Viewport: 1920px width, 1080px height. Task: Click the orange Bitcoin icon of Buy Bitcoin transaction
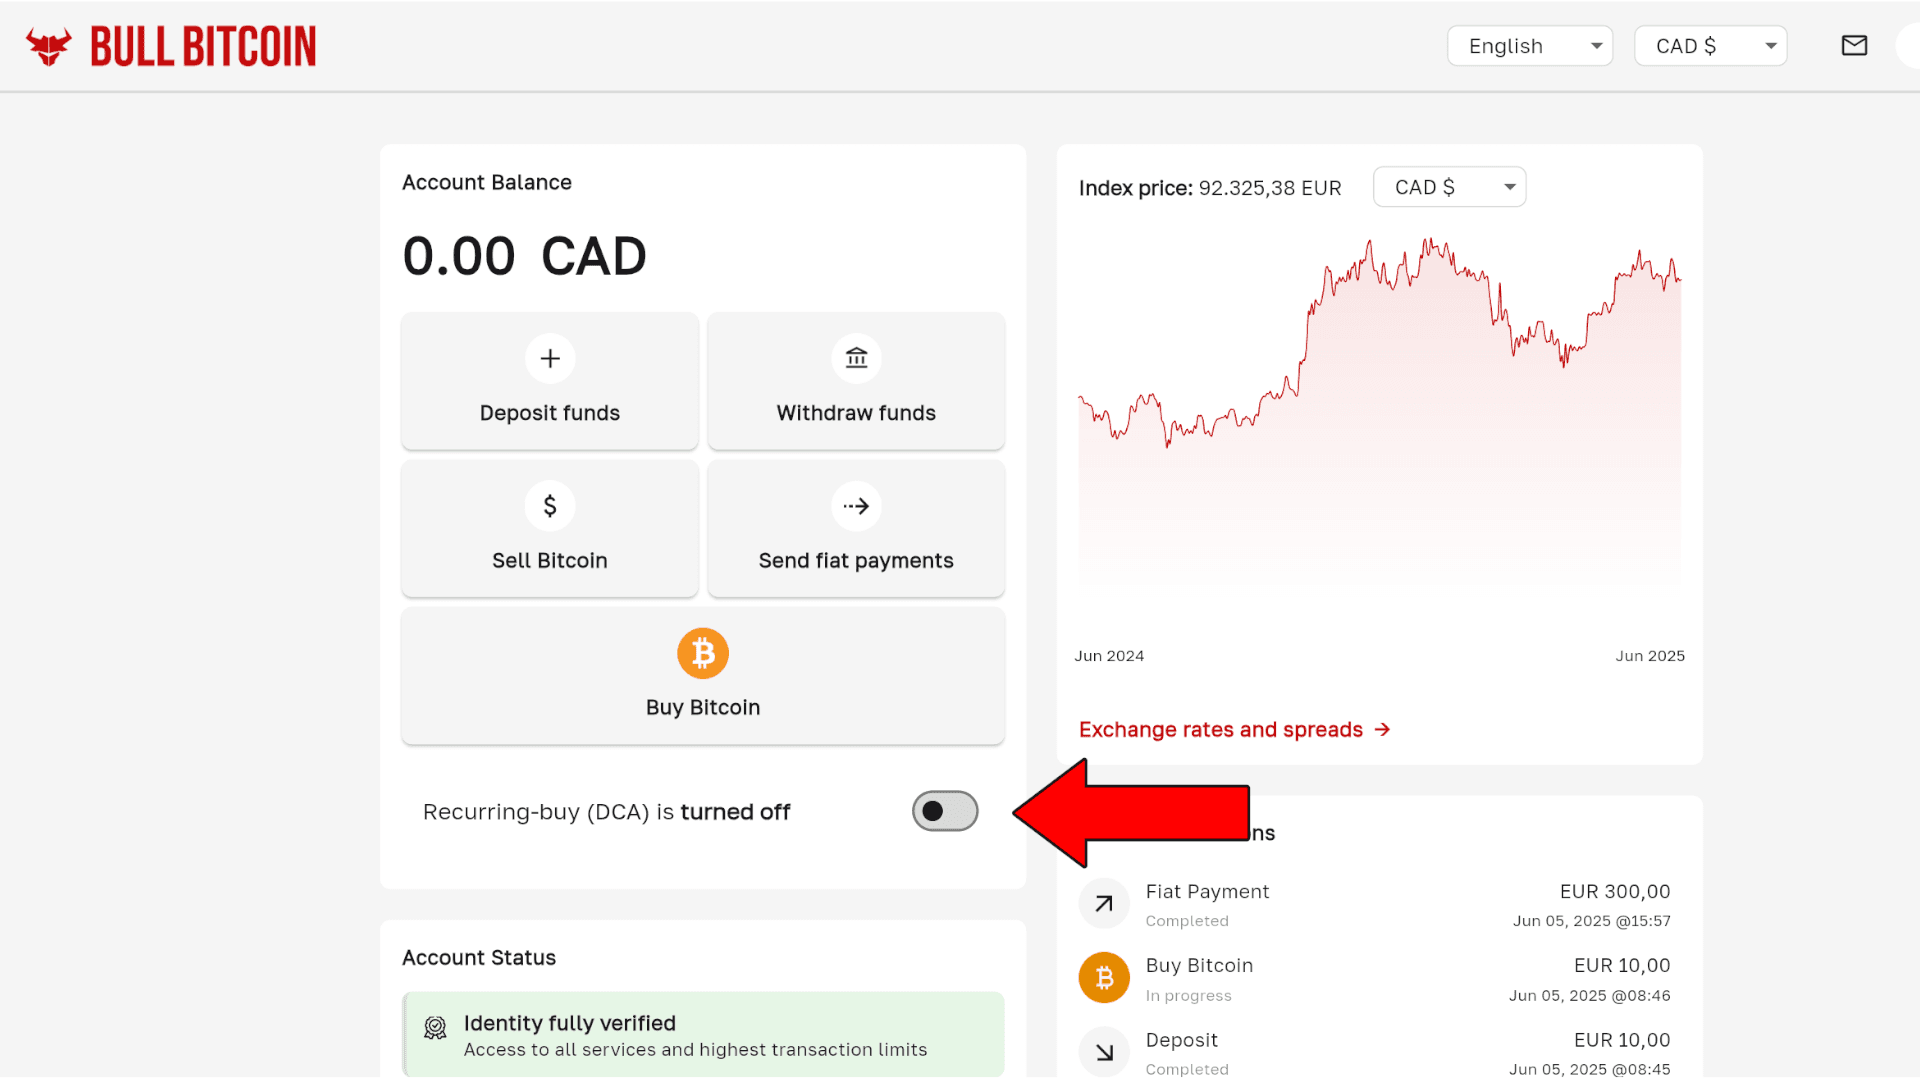coord(1104,977)
